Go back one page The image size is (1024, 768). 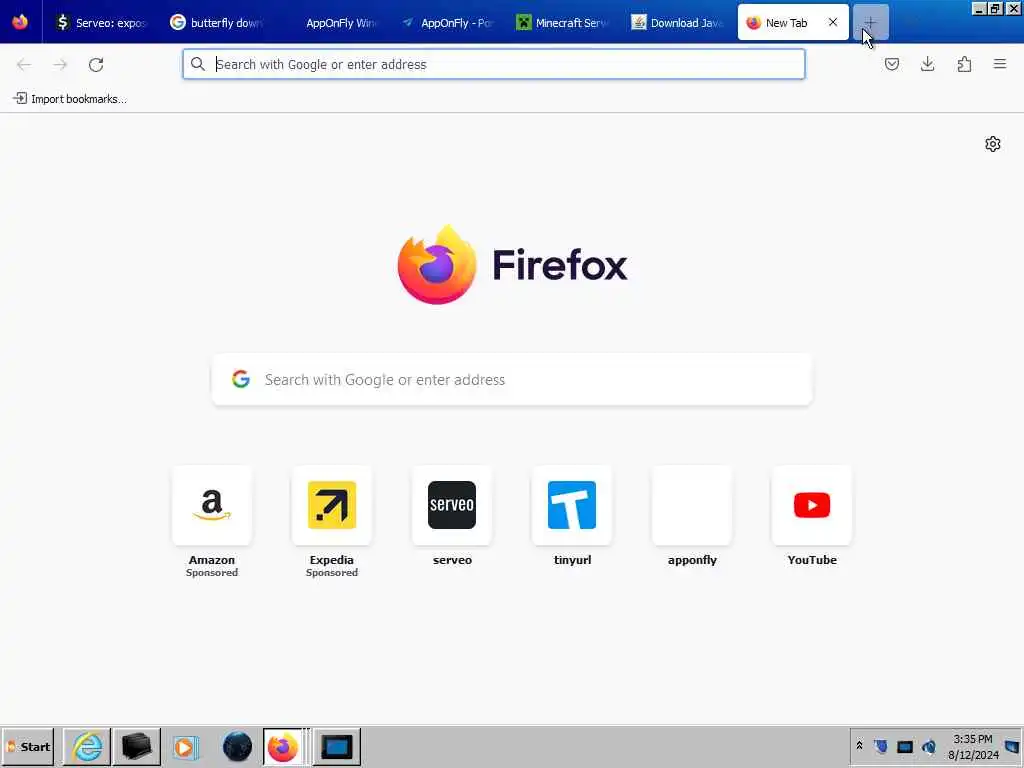24,64
